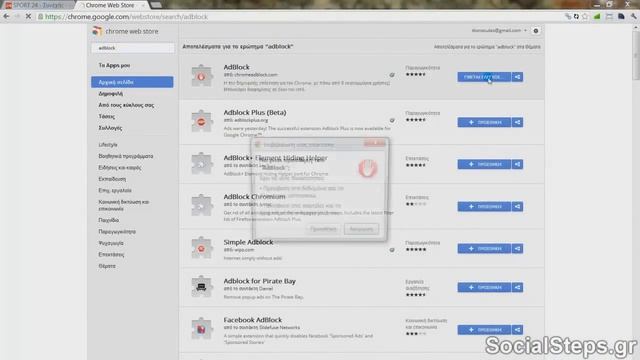Screen dimensions: 640x360
Task: Click the AdBlock+ Element Hiding Helper icon
Action: 202,164
